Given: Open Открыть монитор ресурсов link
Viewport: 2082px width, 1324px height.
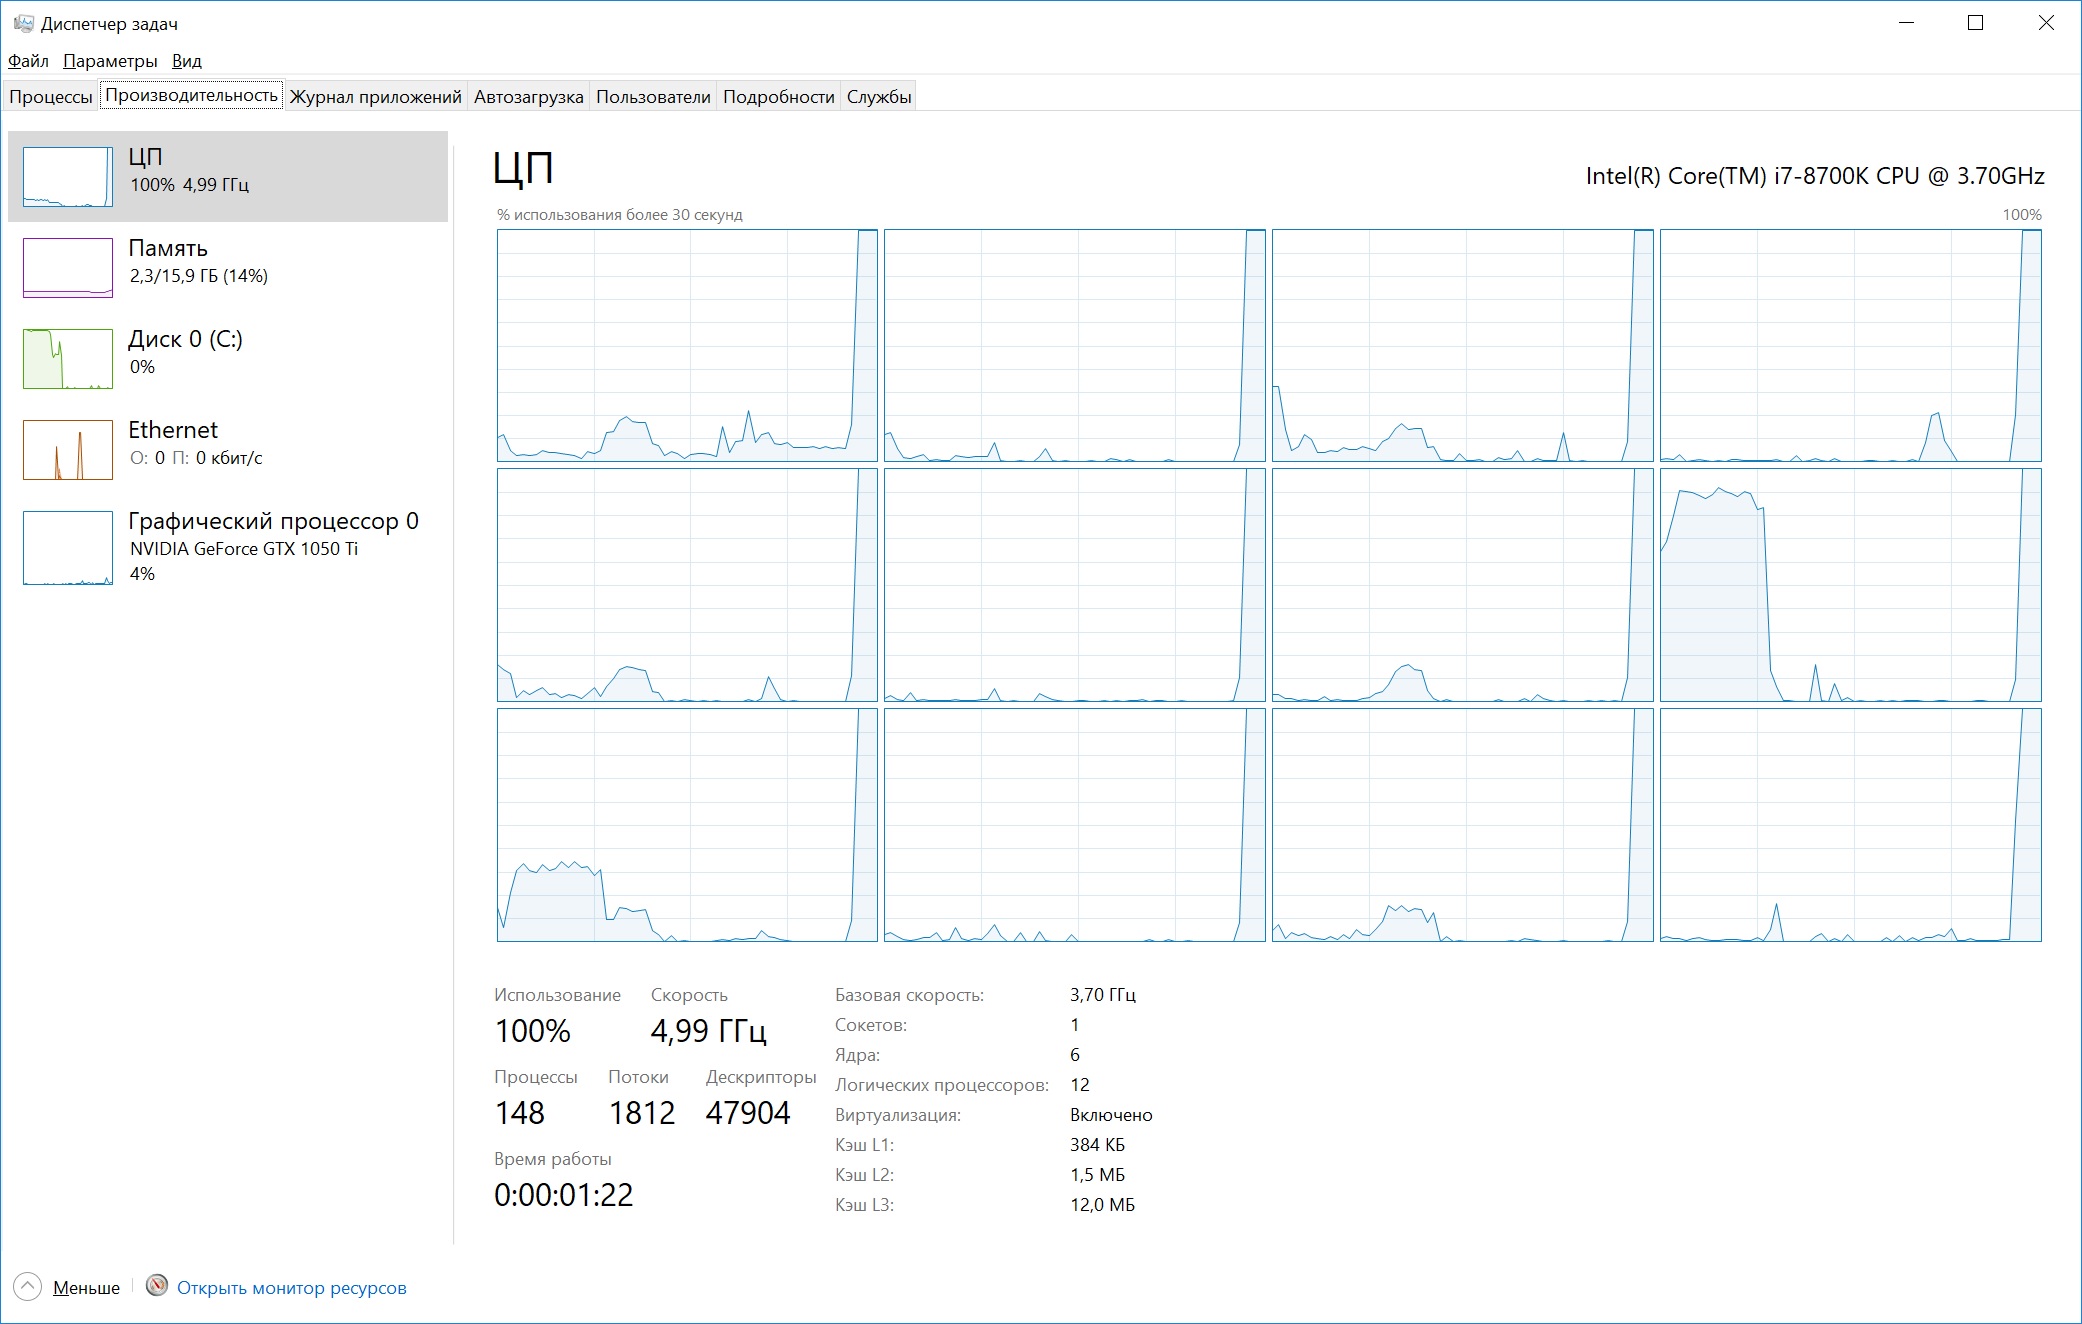Looking at the screenshot, I should (293, 1288).
